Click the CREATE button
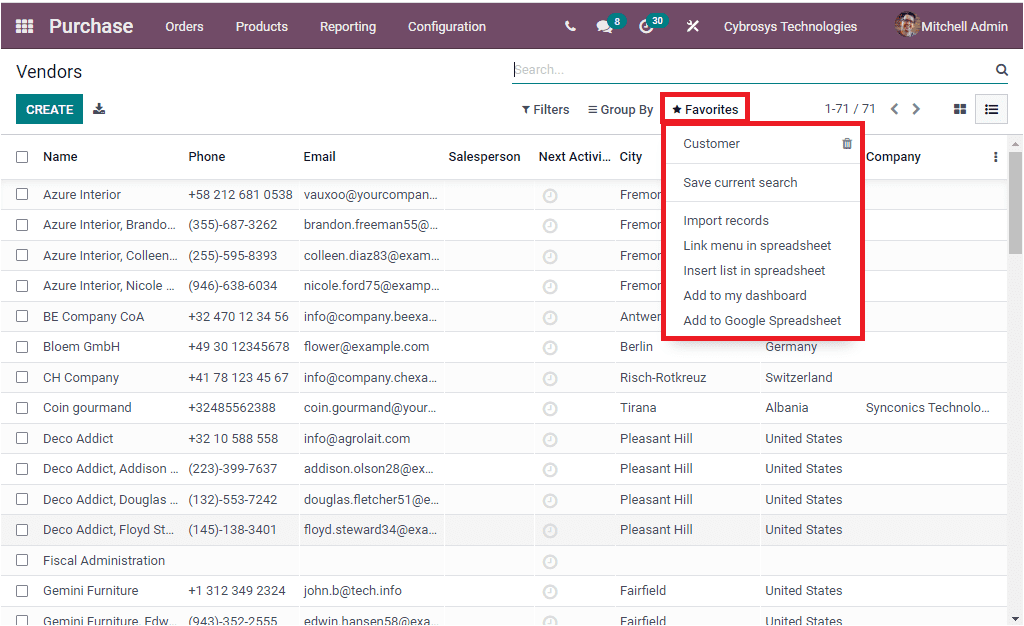The height and width of the screenshot is (626, 1024). 49,108
